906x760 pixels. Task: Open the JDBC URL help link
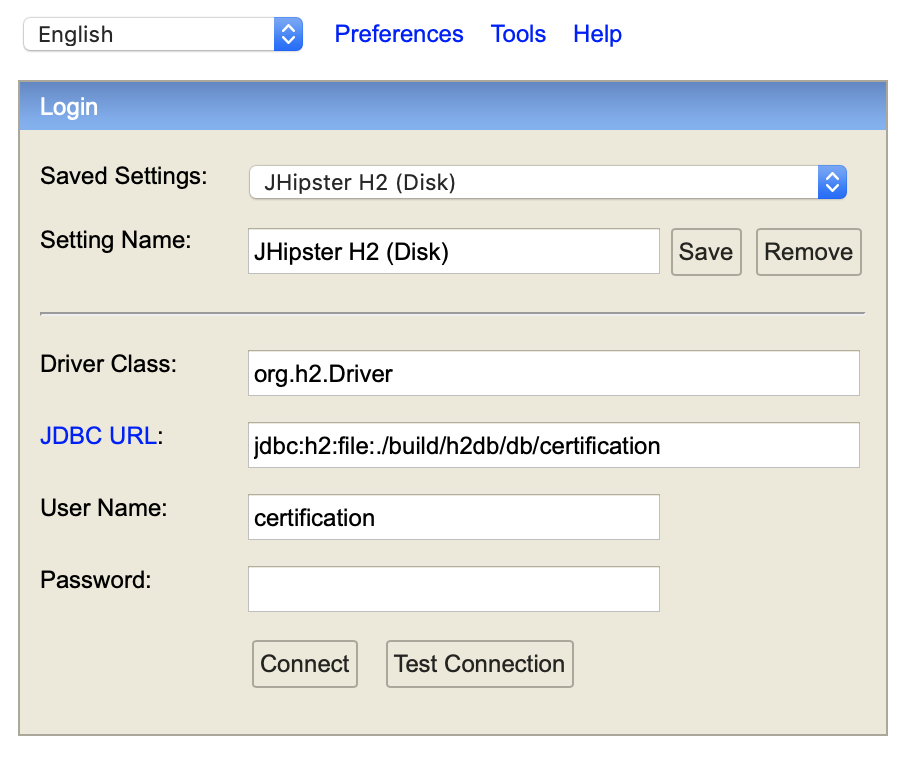pyautogui.click(x=98, y=436)
